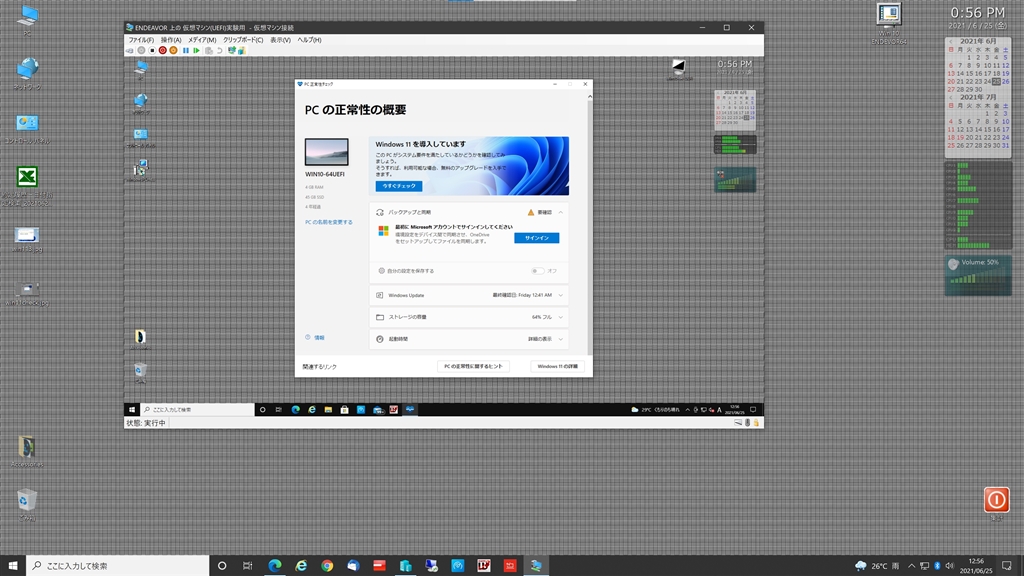The image size is (1024, 576).
Task: Show hidden tray icons on host taskbar
Action: click(912, 566)
